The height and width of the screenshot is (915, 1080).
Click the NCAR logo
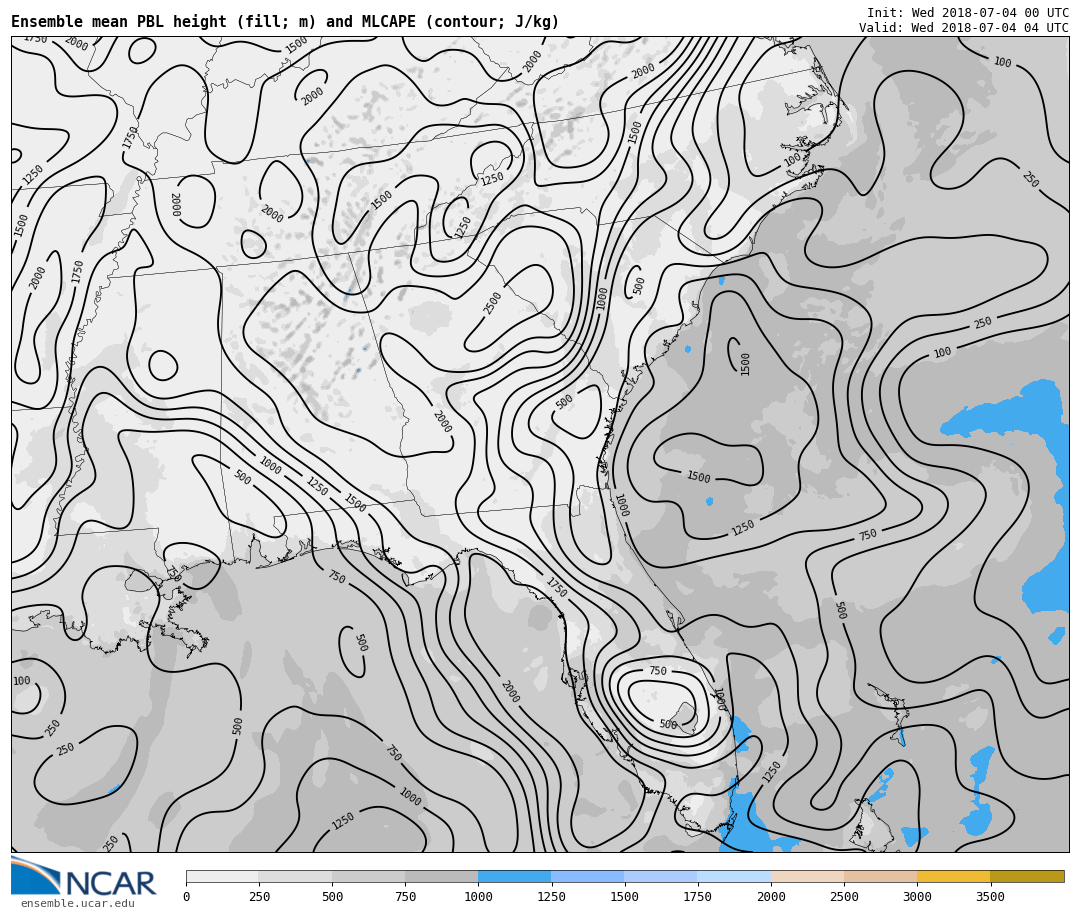pyautogui.click(x=84, y=877)
